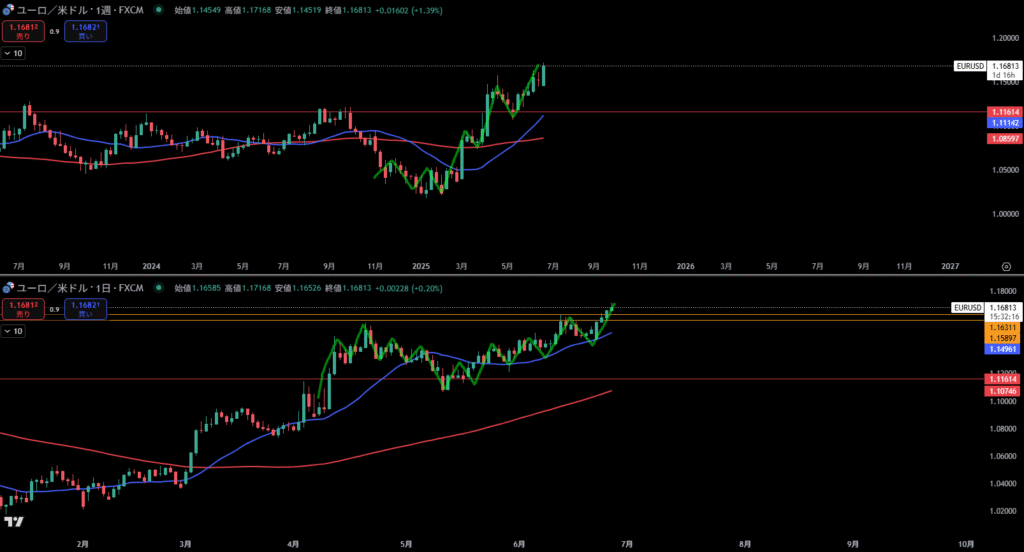Click the green market status dot on daily chart

(159, 287)
